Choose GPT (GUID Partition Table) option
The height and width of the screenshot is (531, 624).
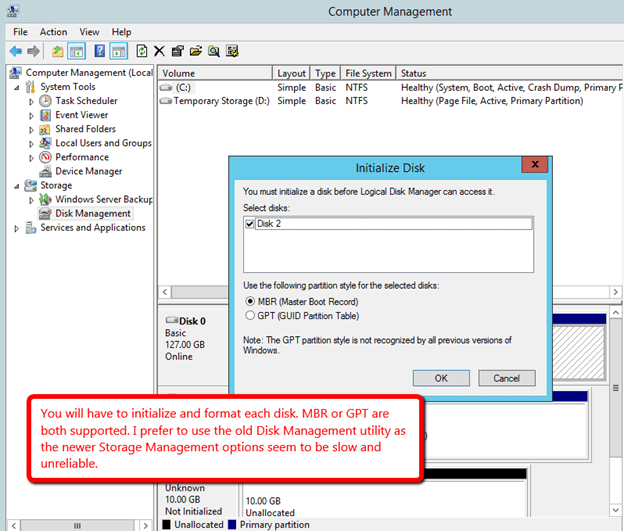pos(250,315)
